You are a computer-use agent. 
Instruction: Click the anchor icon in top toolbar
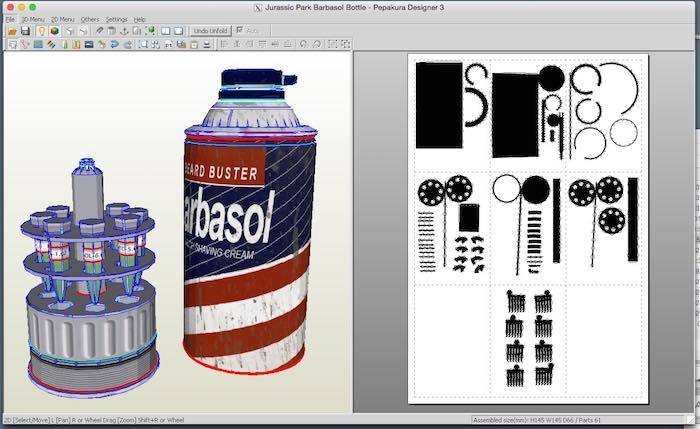[x=125, y=31]
